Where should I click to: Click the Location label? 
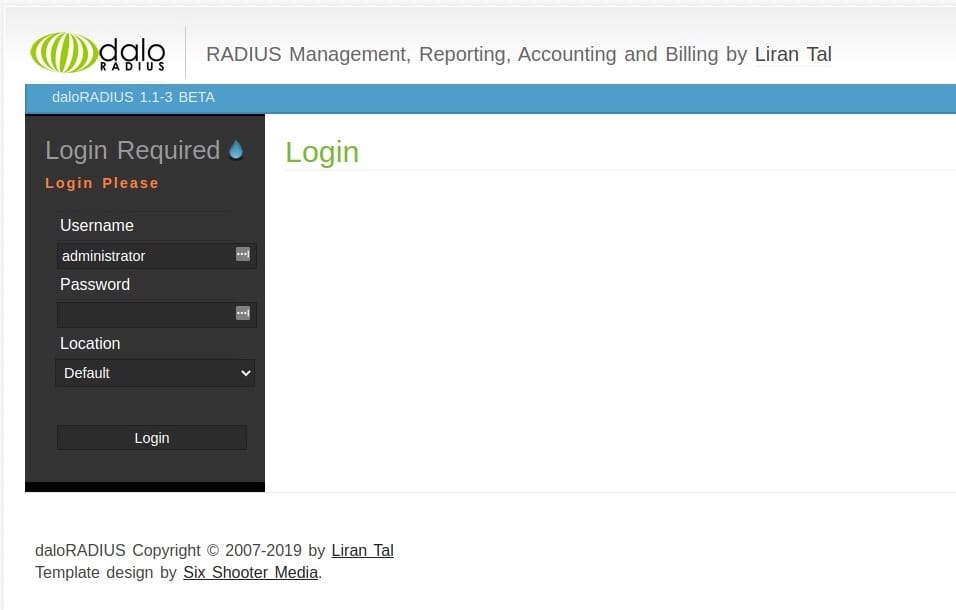[x=90, y=344]
